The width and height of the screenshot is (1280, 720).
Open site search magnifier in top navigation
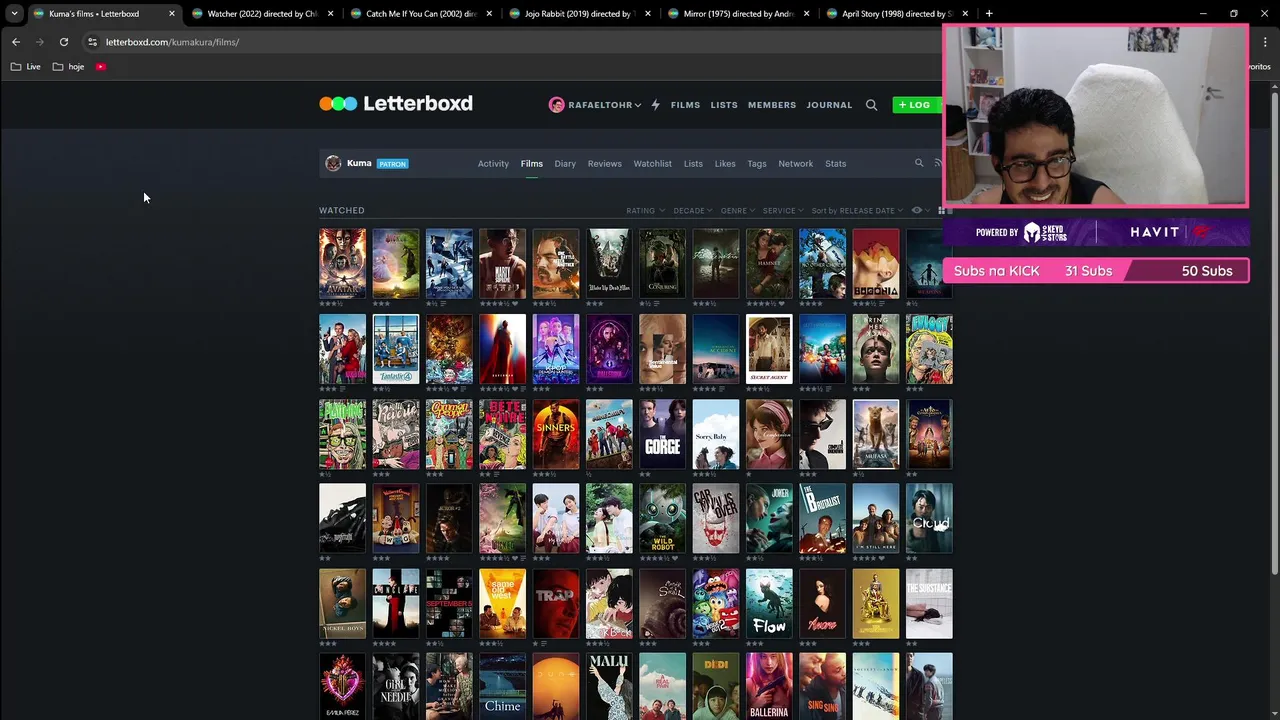pos(871,105)
